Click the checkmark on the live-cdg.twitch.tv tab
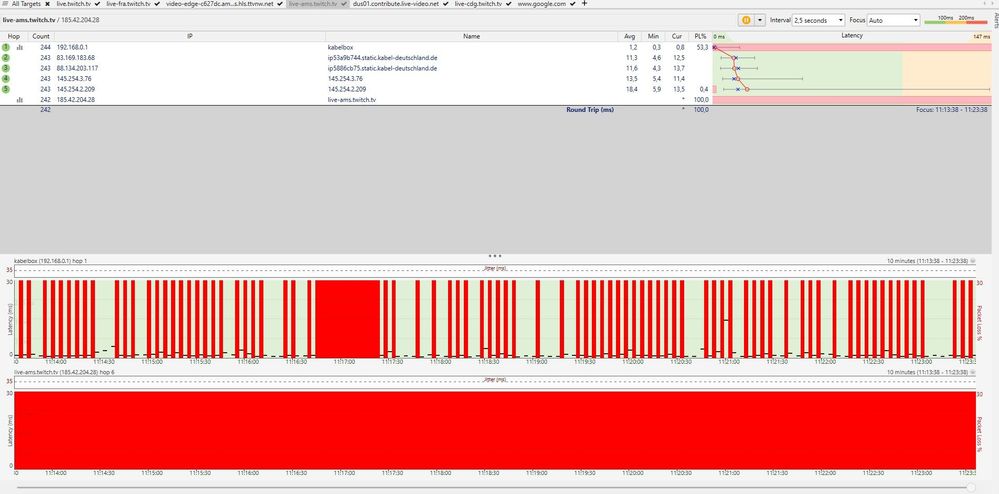 508,4
